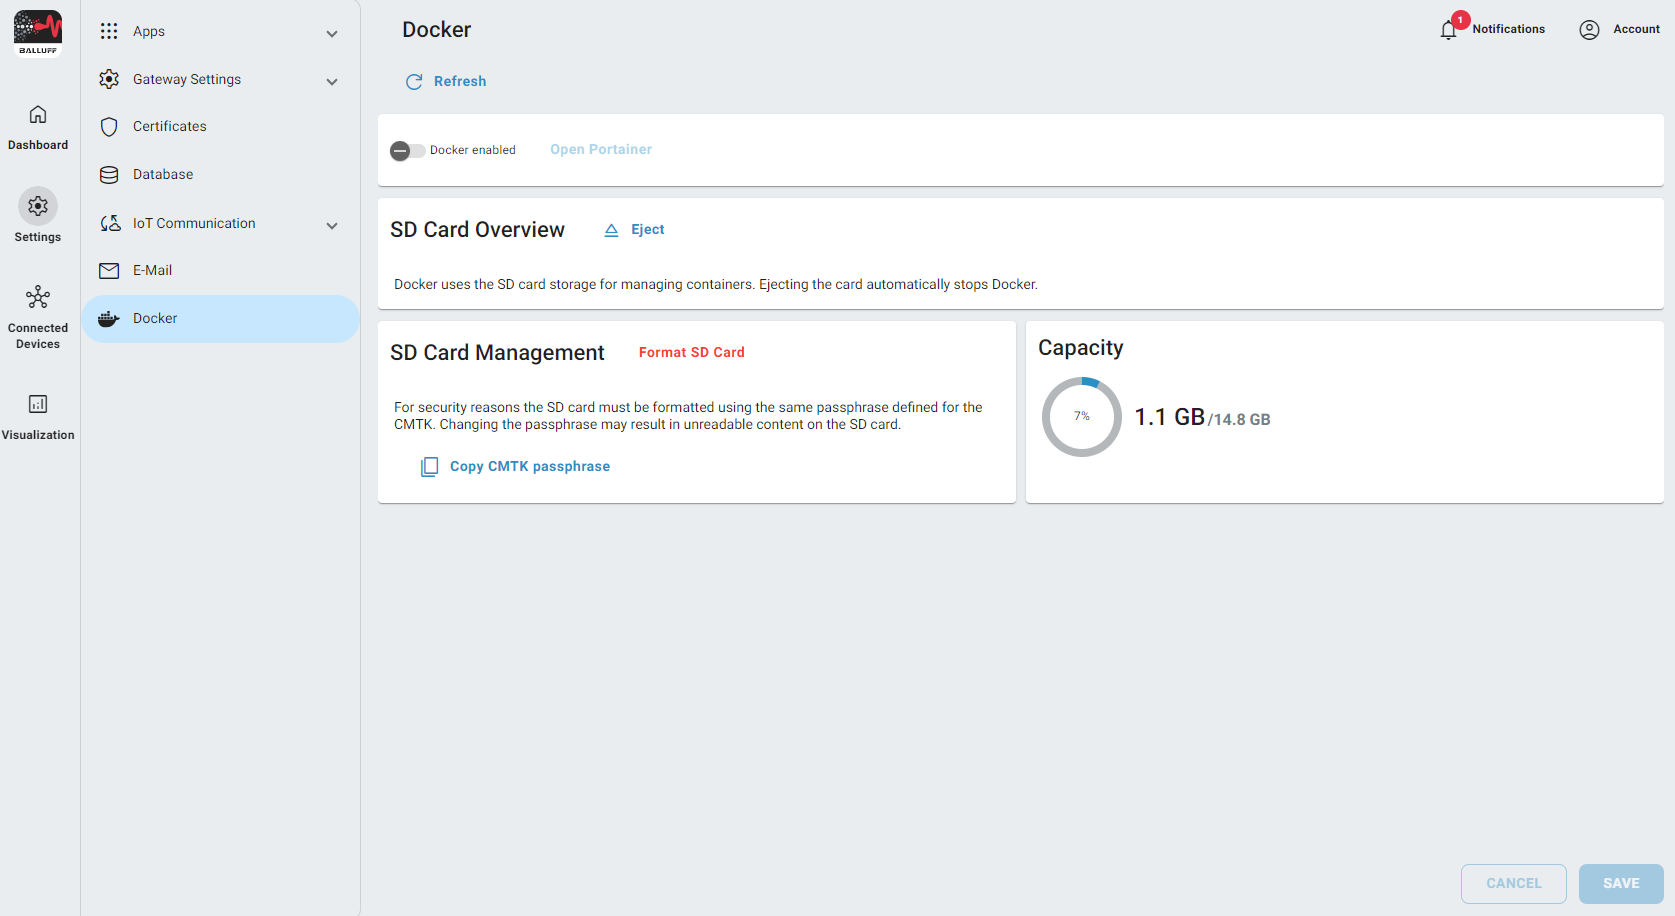Click the Format SD Card button
This screenshot has width=1675, height=916.
click(x=691, y=353)
